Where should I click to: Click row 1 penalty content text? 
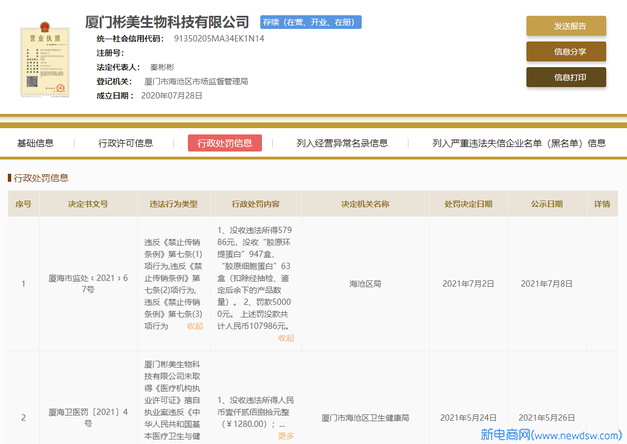click(x=255, y=278)
